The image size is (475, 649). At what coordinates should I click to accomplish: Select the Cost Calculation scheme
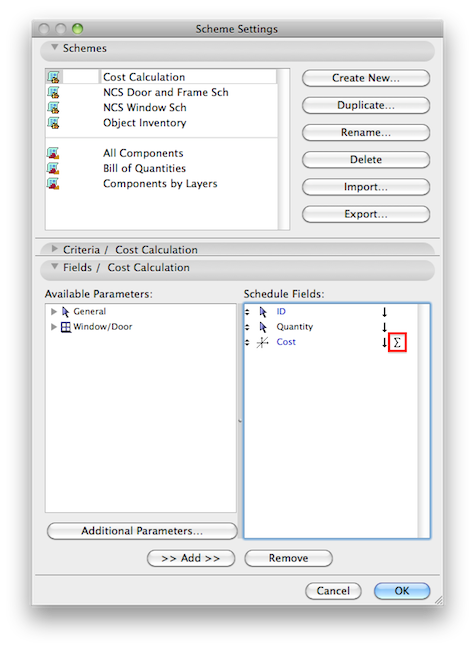point(161,77)
